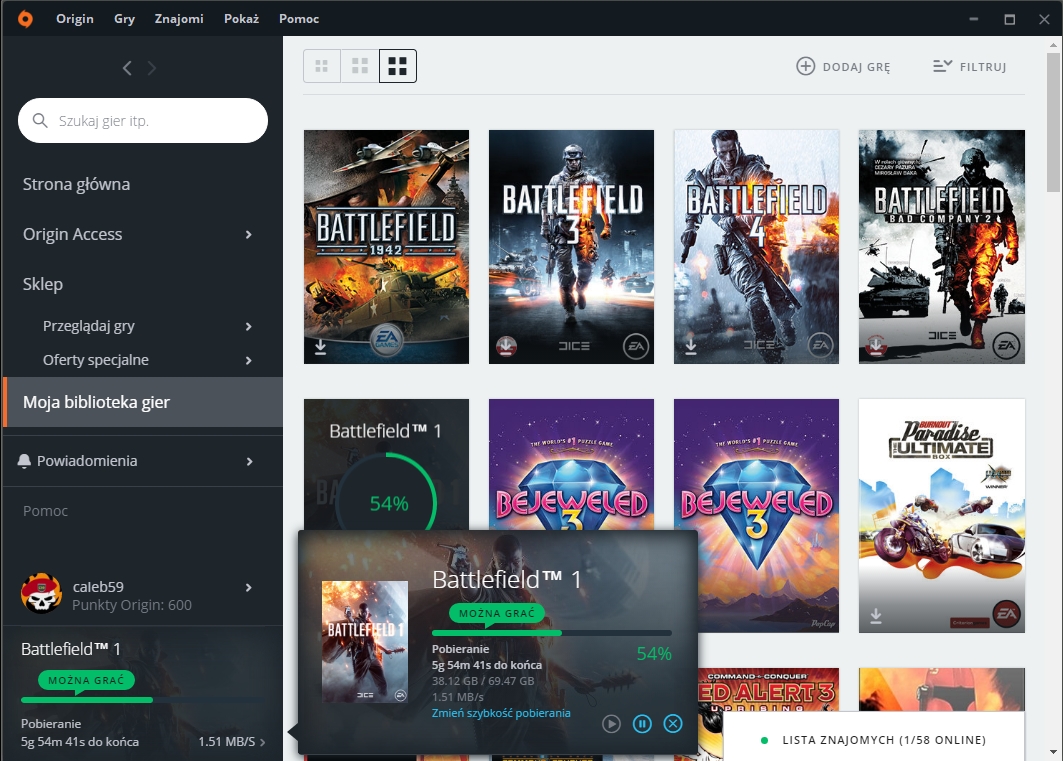
Task: Click FILTRUJ button
Action: (x=969, y=66)
